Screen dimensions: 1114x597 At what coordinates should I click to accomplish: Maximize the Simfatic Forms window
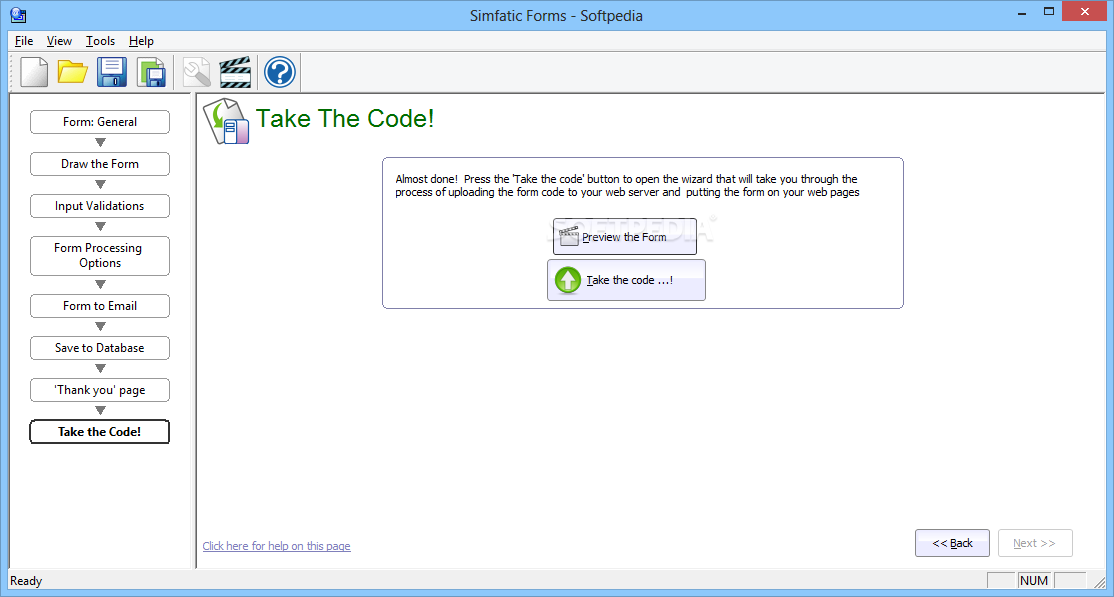click(x=1049, y=12)
